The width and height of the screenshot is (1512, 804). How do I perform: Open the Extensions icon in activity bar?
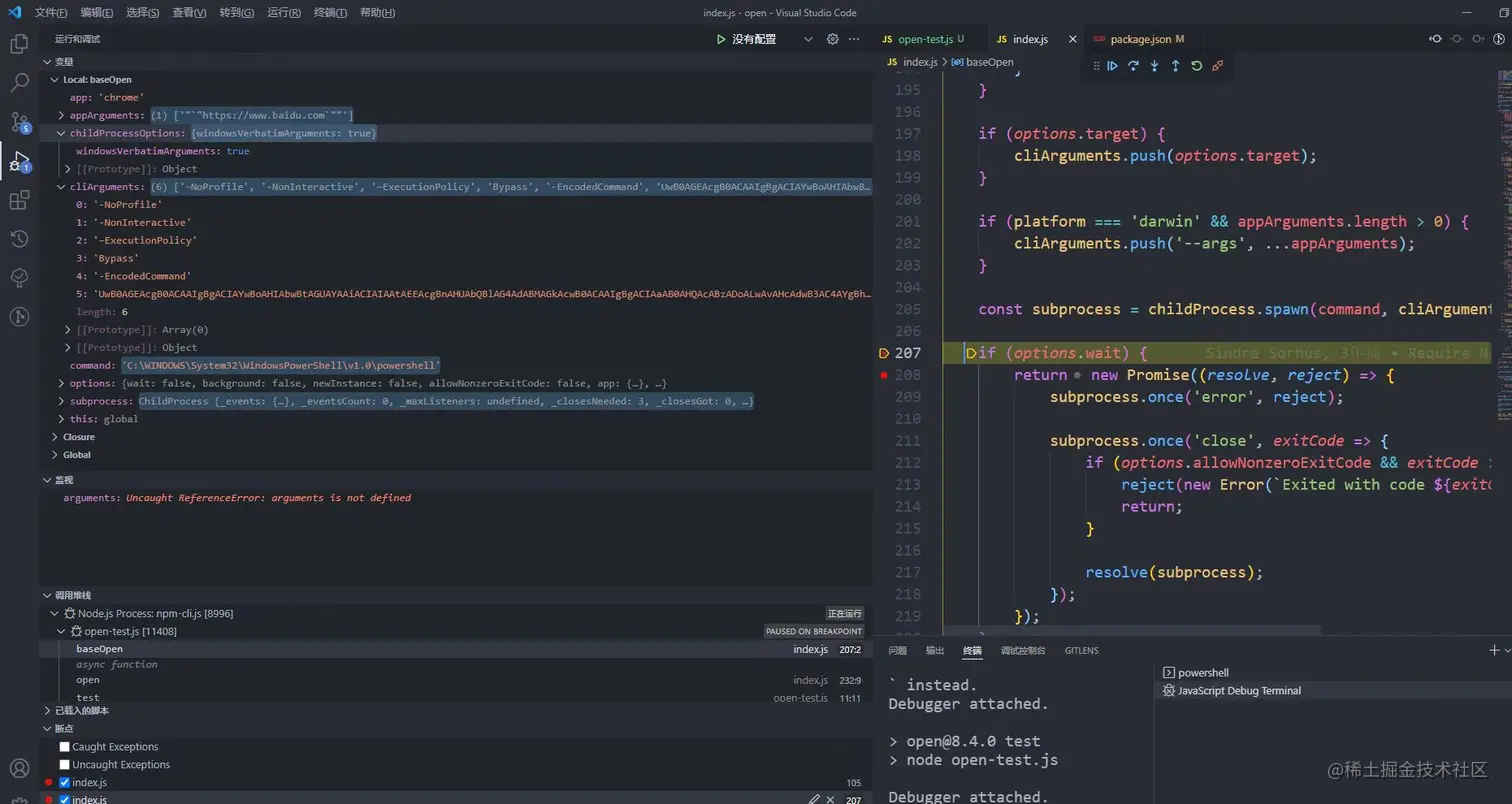[x=18, y=199]
